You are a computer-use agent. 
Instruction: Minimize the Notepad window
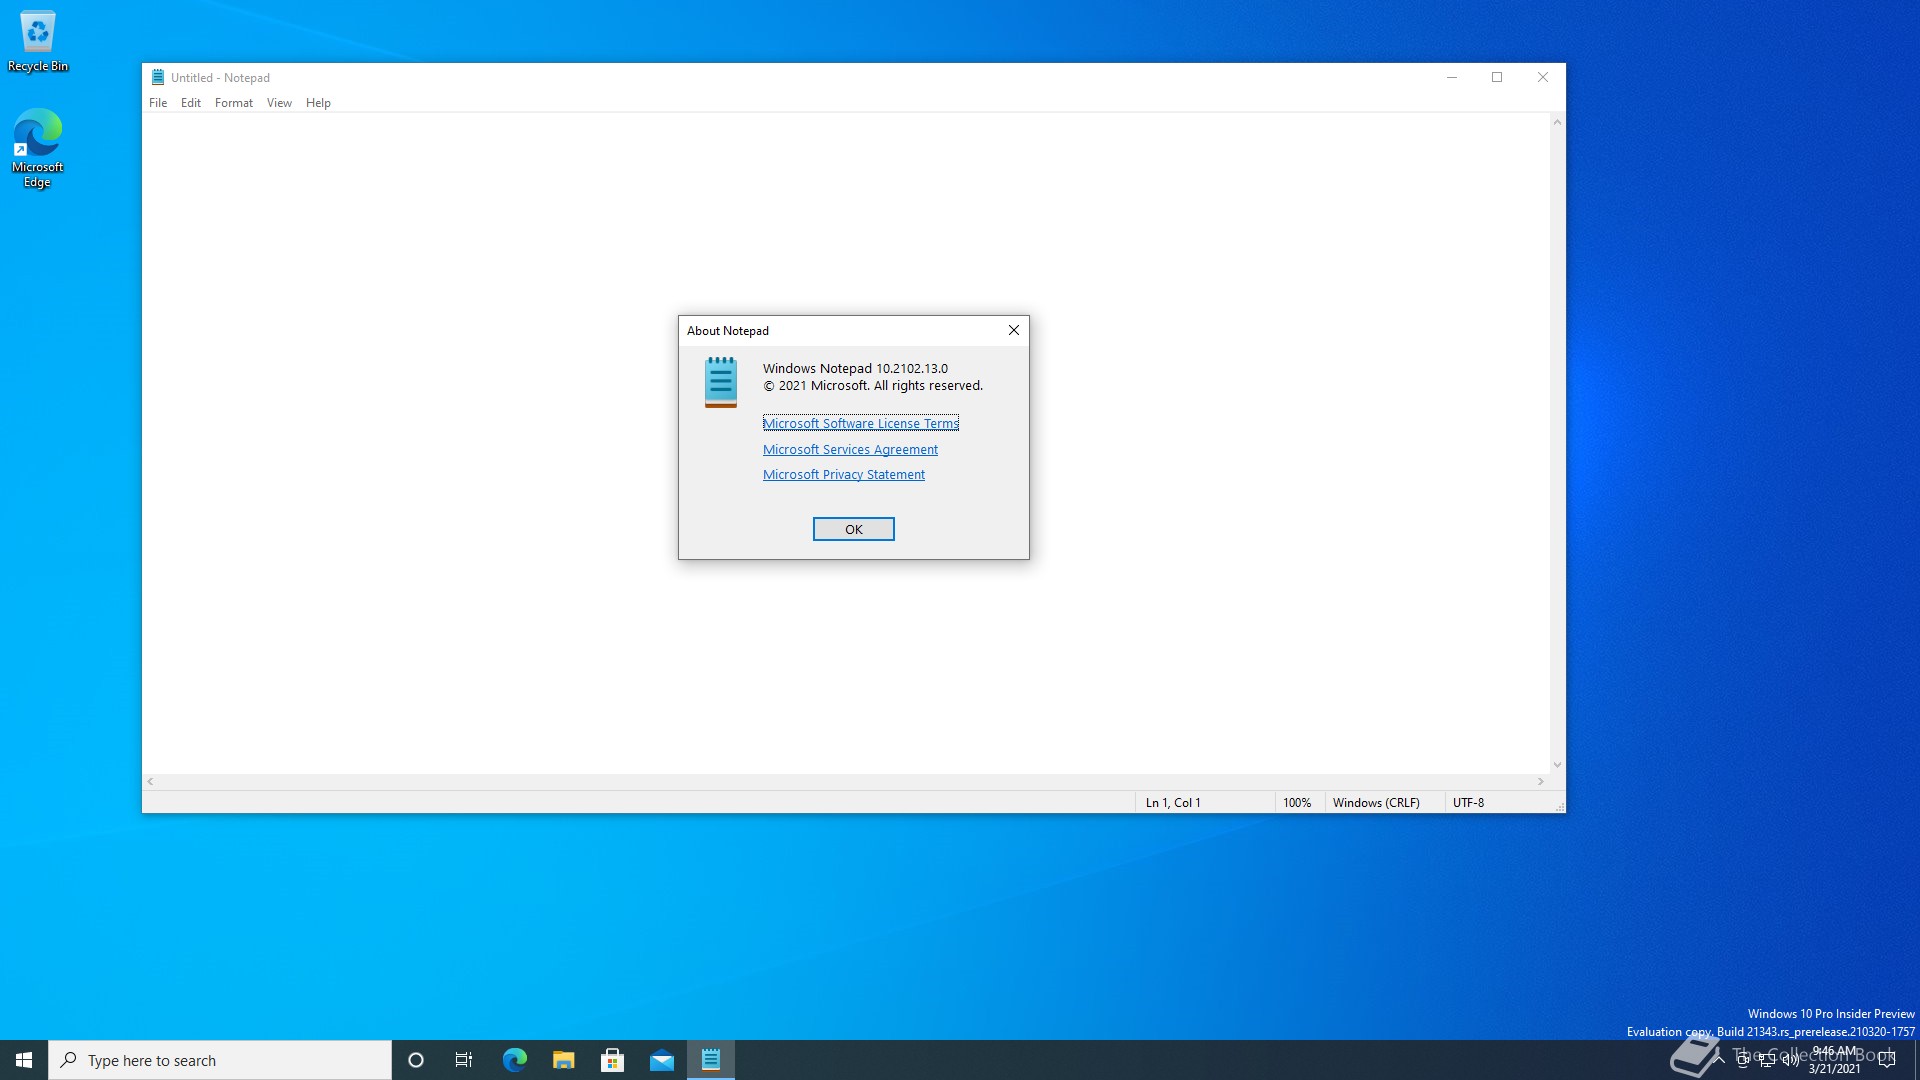(1451, 77)
